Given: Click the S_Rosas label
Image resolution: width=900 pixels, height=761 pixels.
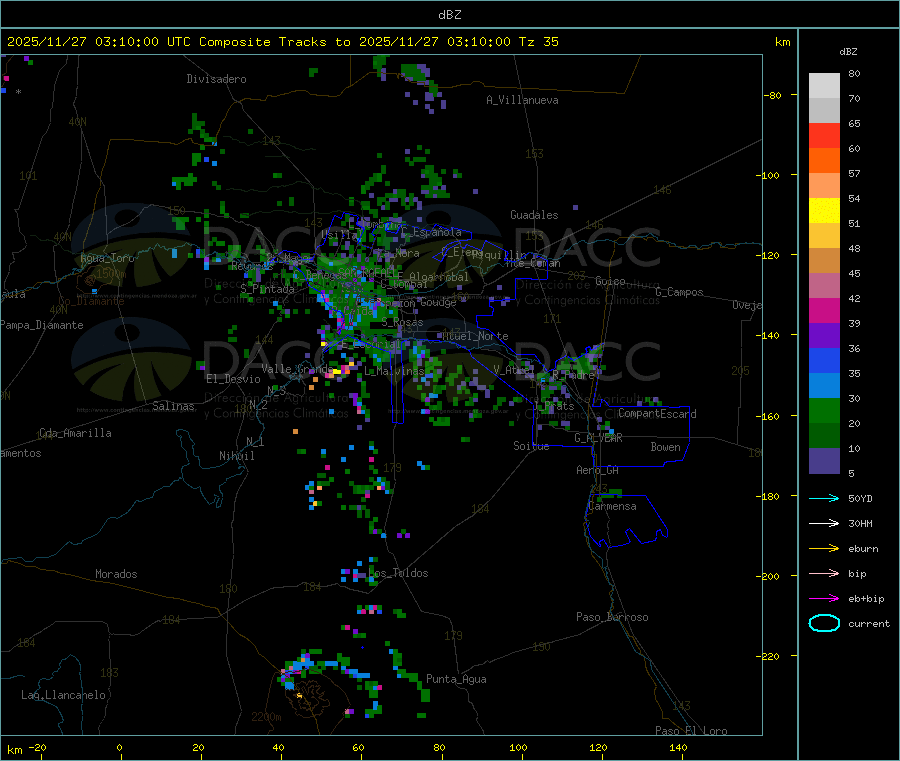Looking at the screenshot, I should 402,323.
